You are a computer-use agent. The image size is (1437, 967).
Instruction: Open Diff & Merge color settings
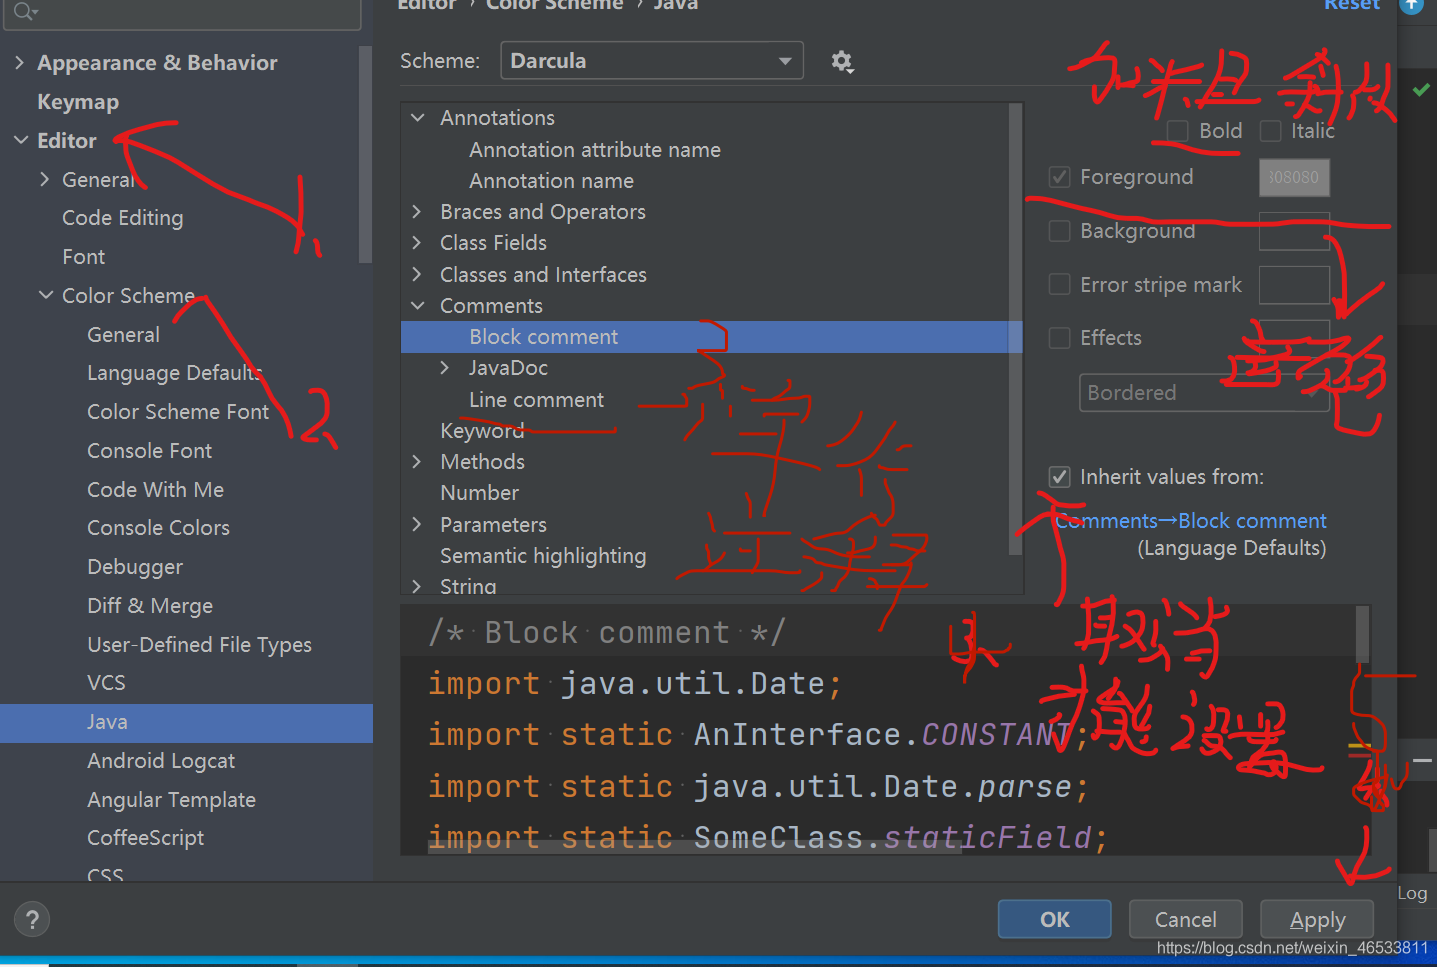click(150, 606)
